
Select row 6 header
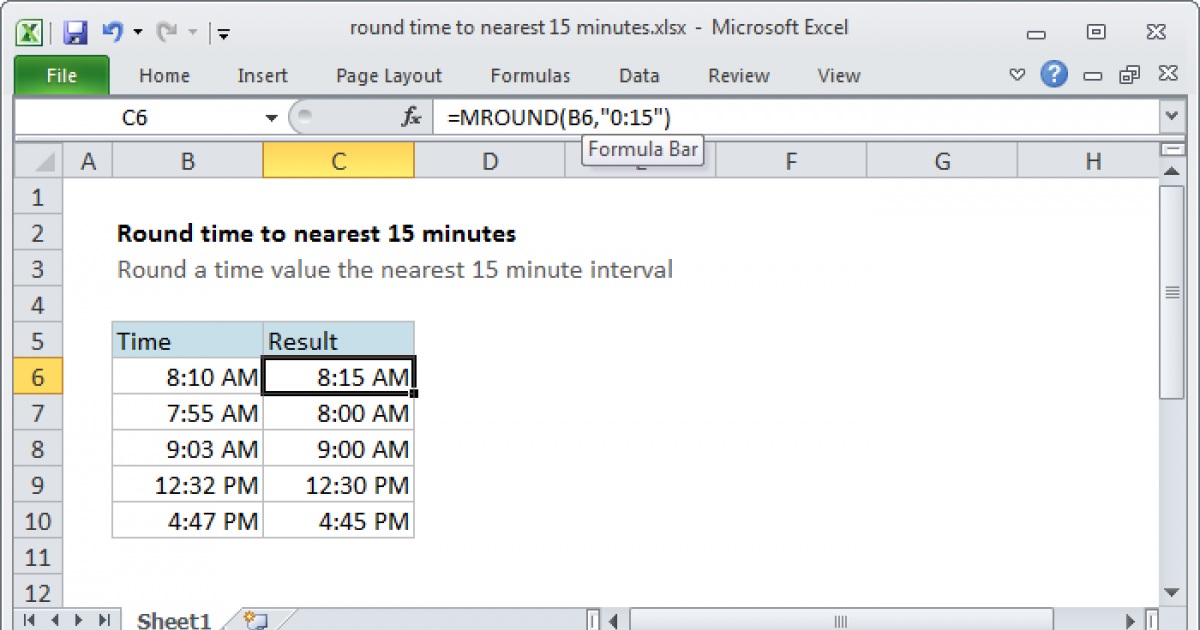(x=39, y=377)
